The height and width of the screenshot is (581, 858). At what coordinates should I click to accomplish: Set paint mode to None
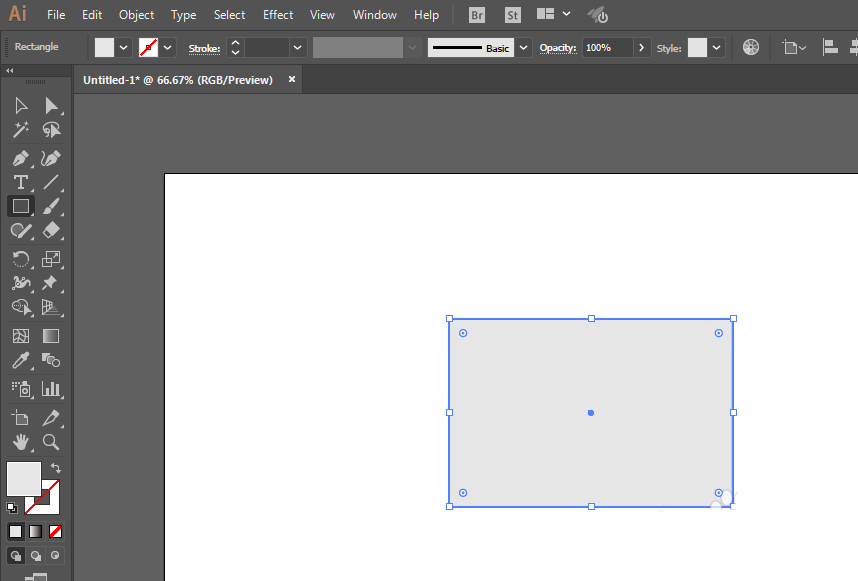pyautogui.click(x=55, y=531)
